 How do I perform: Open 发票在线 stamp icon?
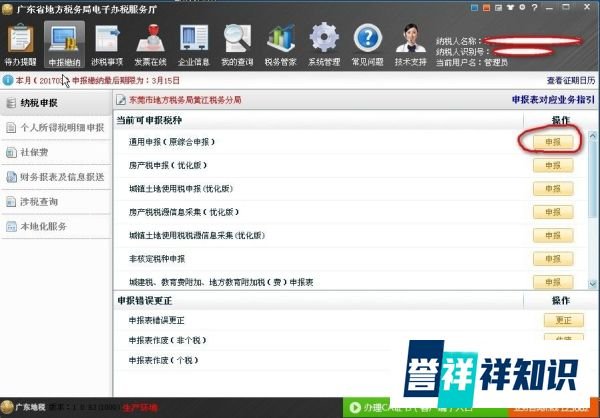click(150, 44)
